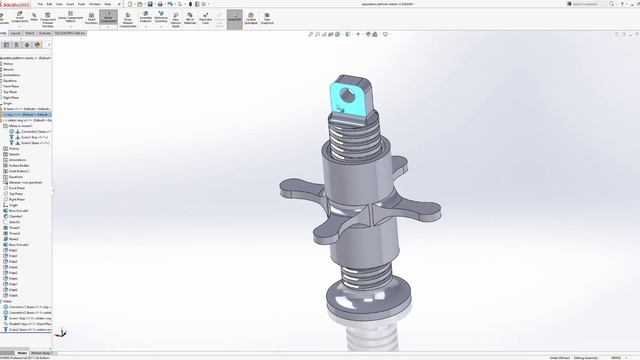Click the Reference Geometry tool
Screen dimensions: 640x360
tap(161, 17)
